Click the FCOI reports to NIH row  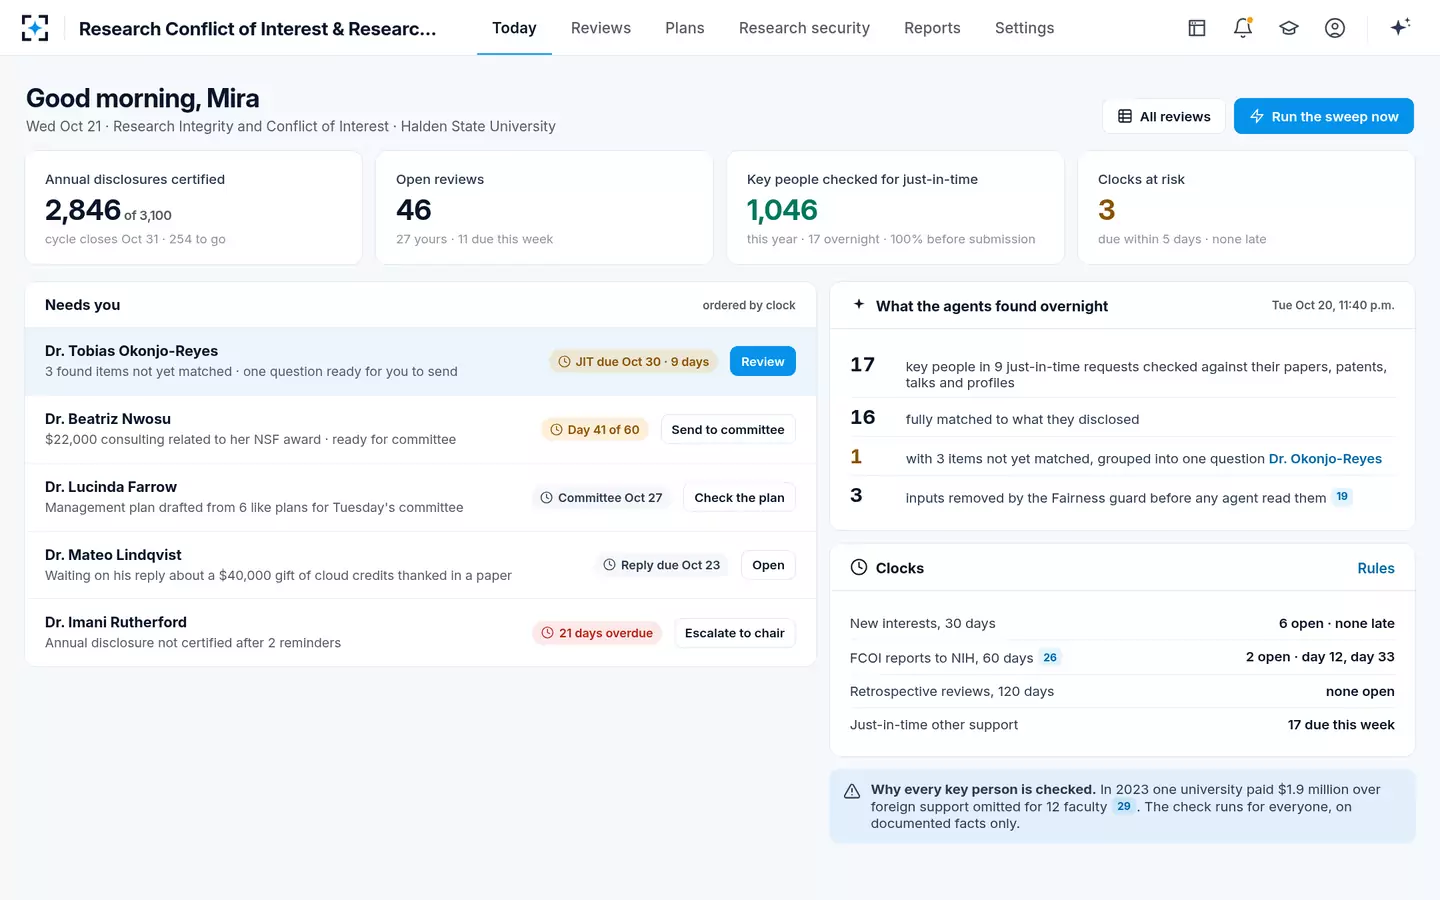pos(1122,657)
